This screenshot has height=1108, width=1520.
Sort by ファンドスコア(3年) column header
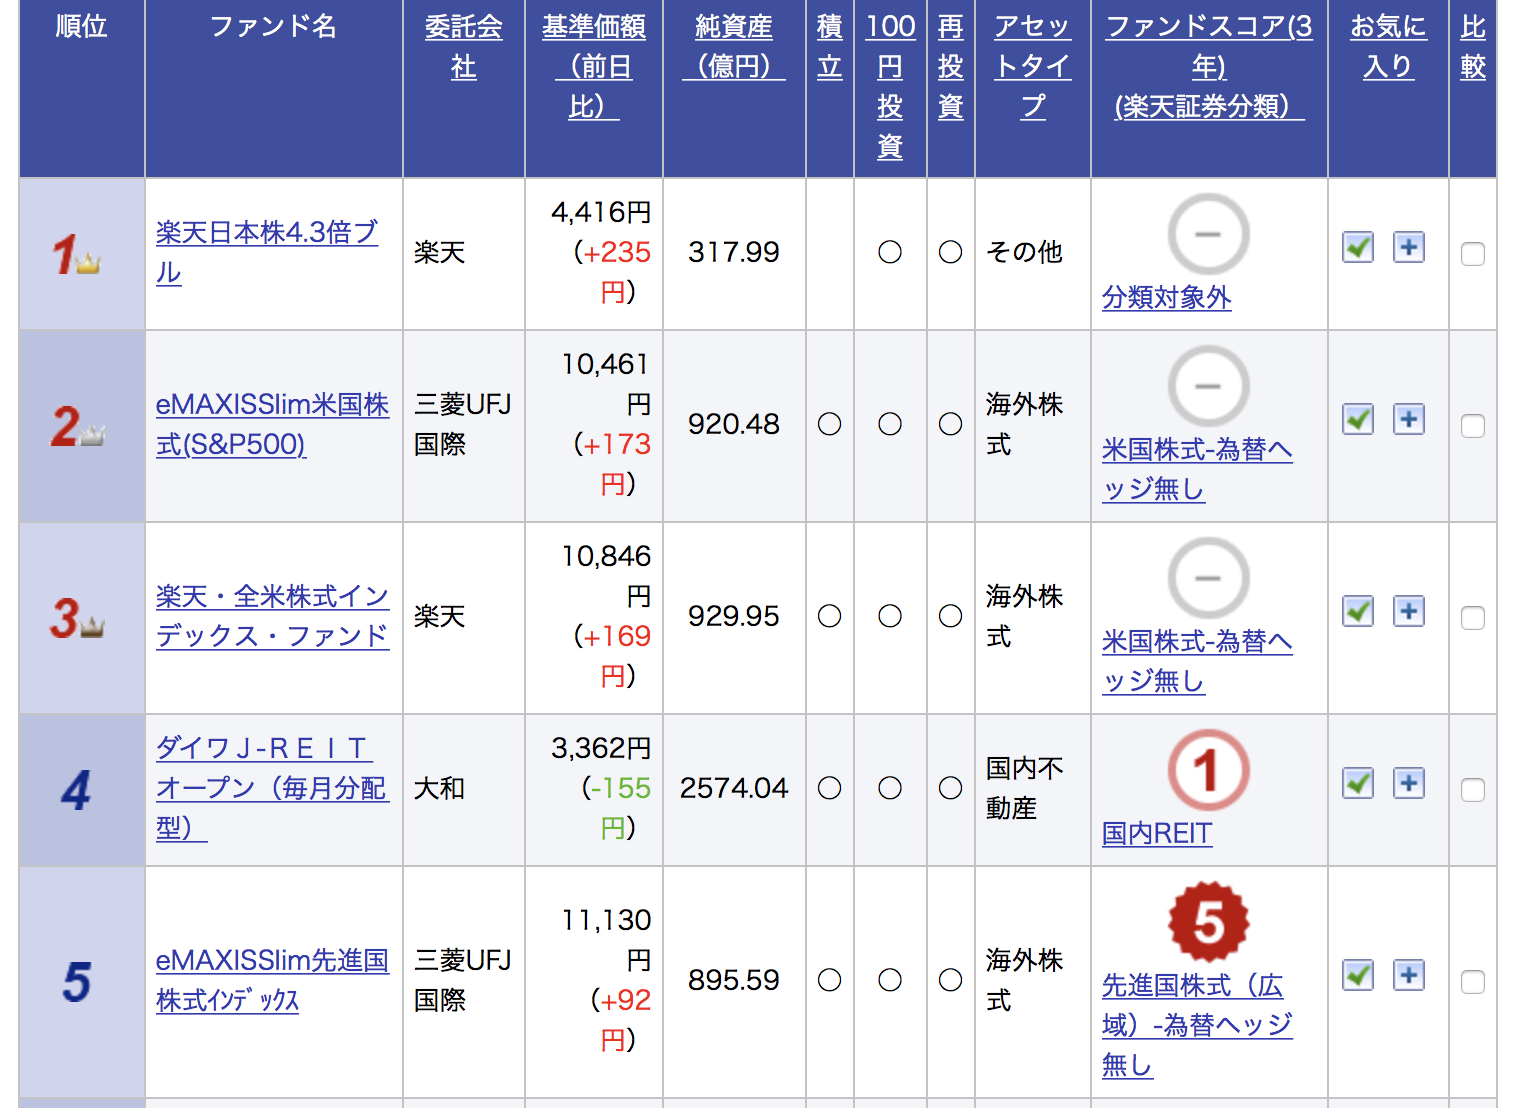(x=1209, y=67)
